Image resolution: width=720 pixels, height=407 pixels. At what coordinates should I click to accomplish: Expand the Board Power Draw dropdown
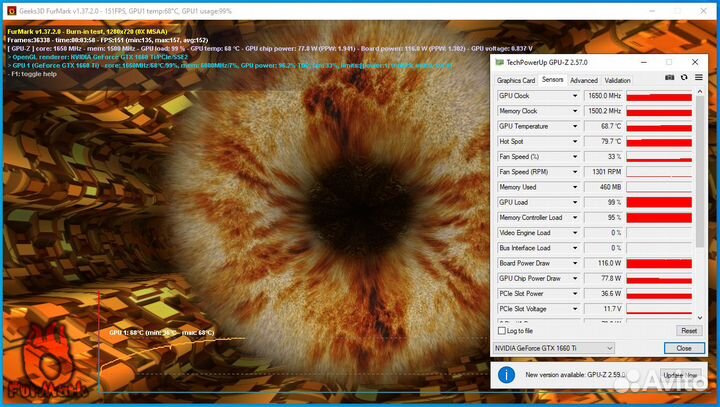pos(574,263)
